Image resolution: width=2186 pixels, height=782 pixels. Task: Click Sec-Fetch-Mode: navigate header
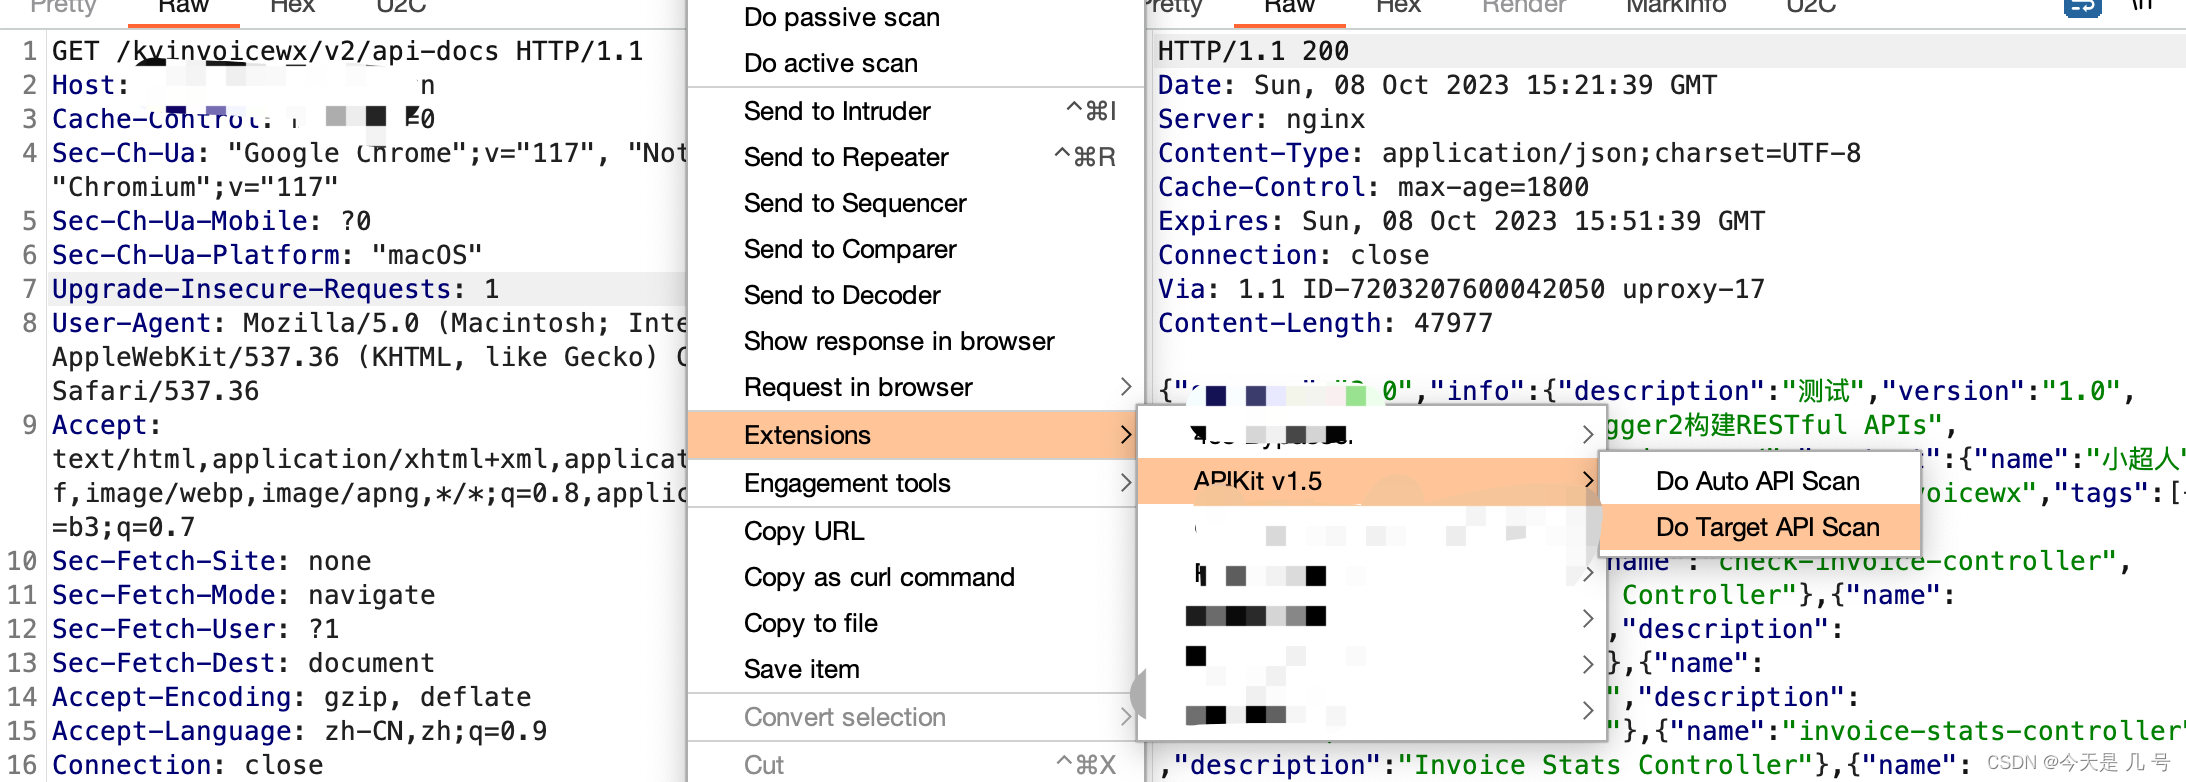[x=244, y=595]
